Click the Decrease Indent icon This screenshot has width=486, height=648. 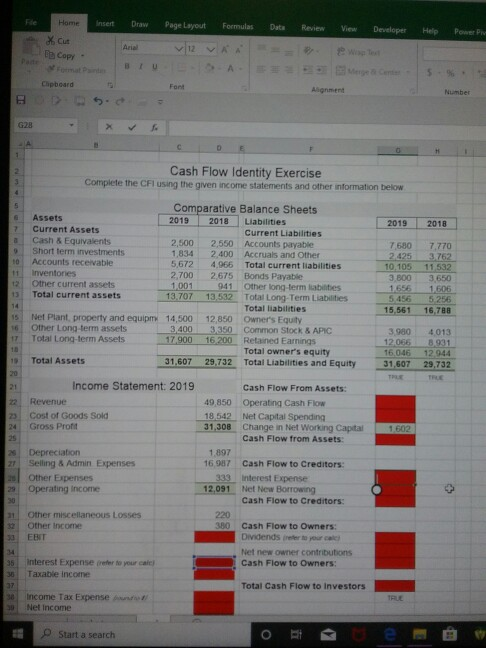point(308,71)
